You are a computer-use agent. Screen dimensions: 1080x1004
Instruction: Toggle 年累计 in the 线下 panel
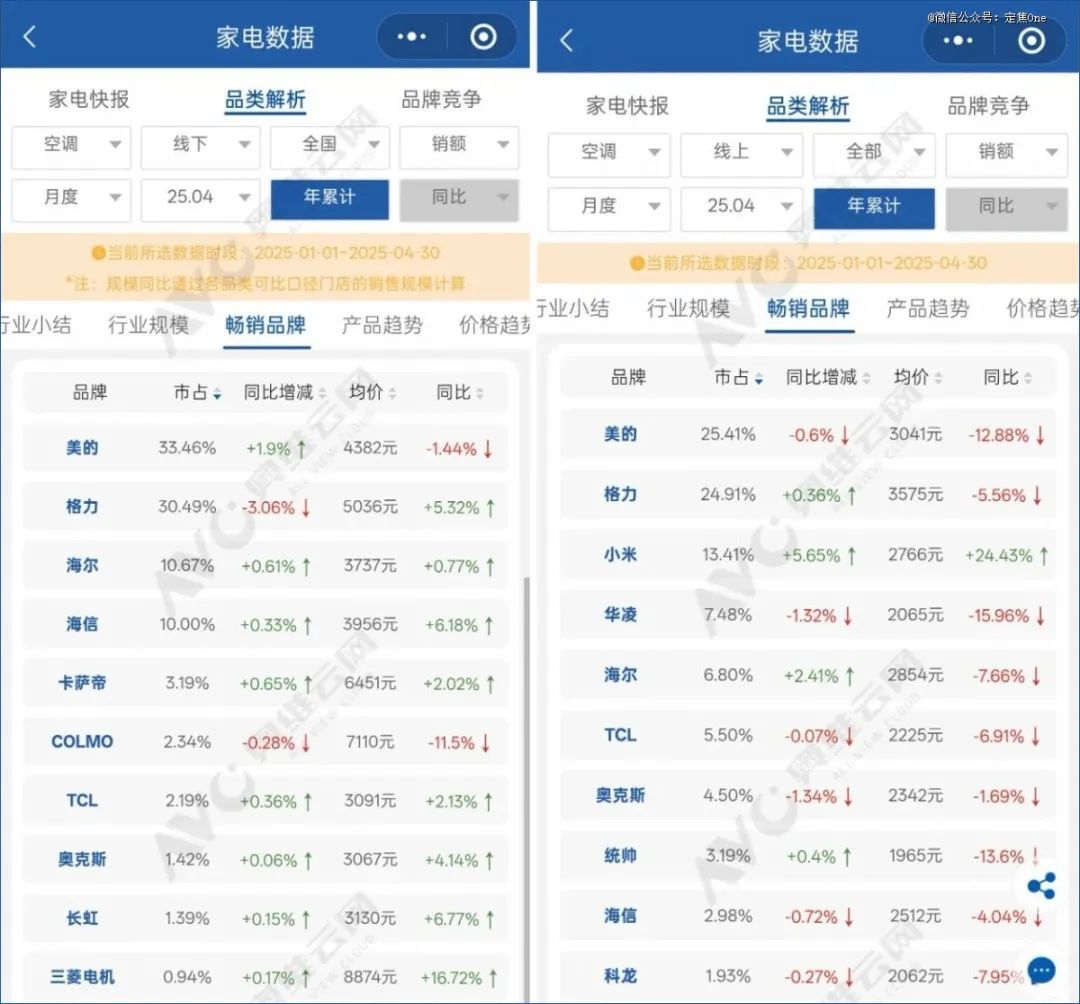(x=329, y=198)
